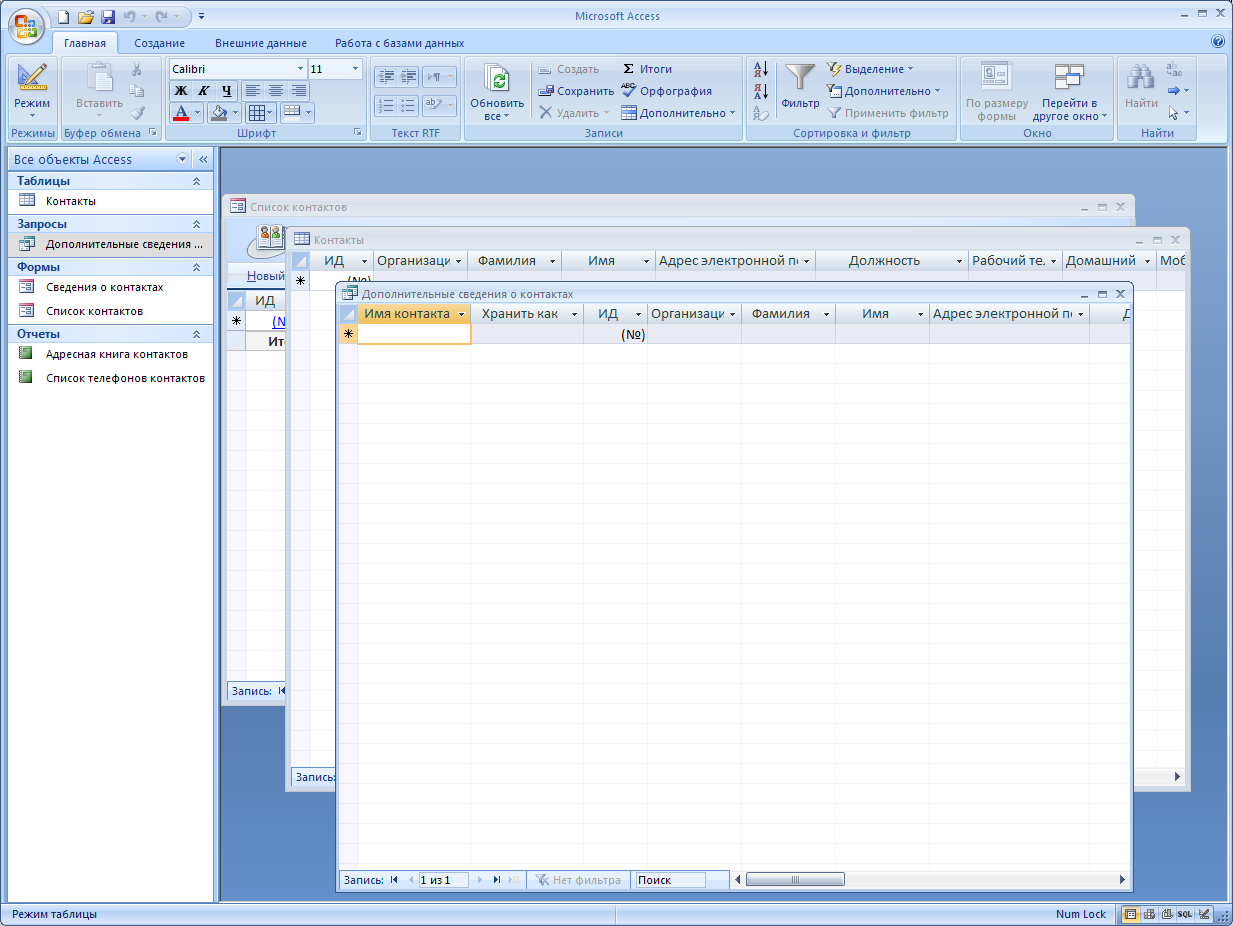The width and height of the screenshot is (1233, 926).
Task: Open the font size 11 dropdown
Action: click(355, 69)
